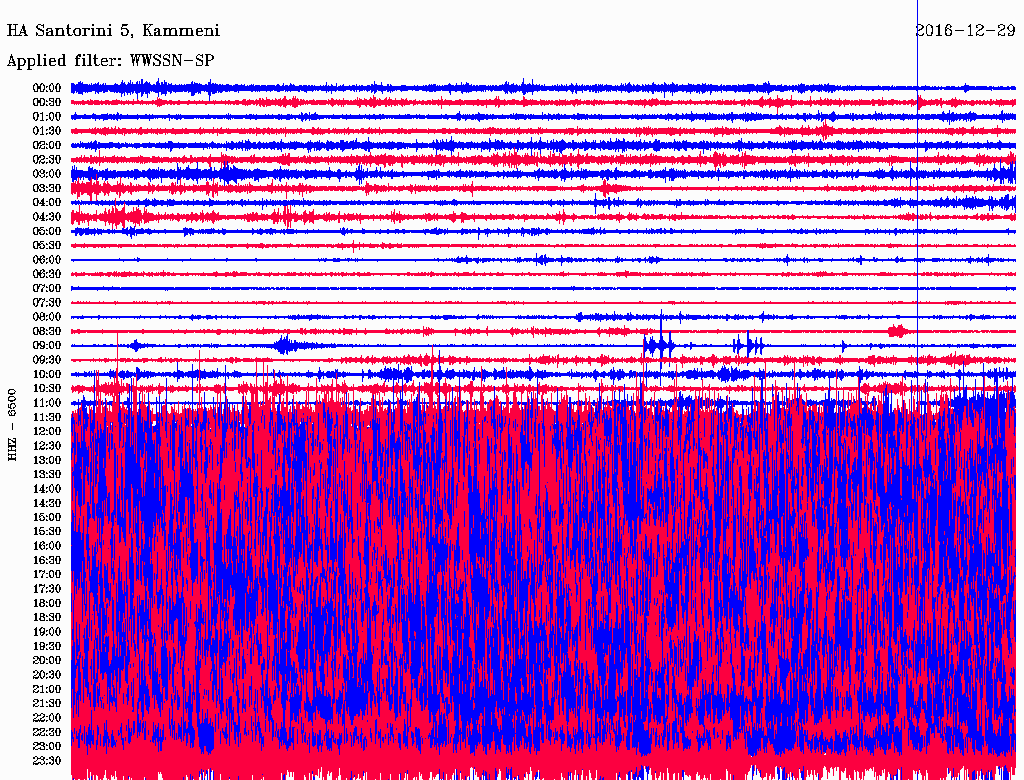Select the 04:00 time row label

click(x=47, y=203)
